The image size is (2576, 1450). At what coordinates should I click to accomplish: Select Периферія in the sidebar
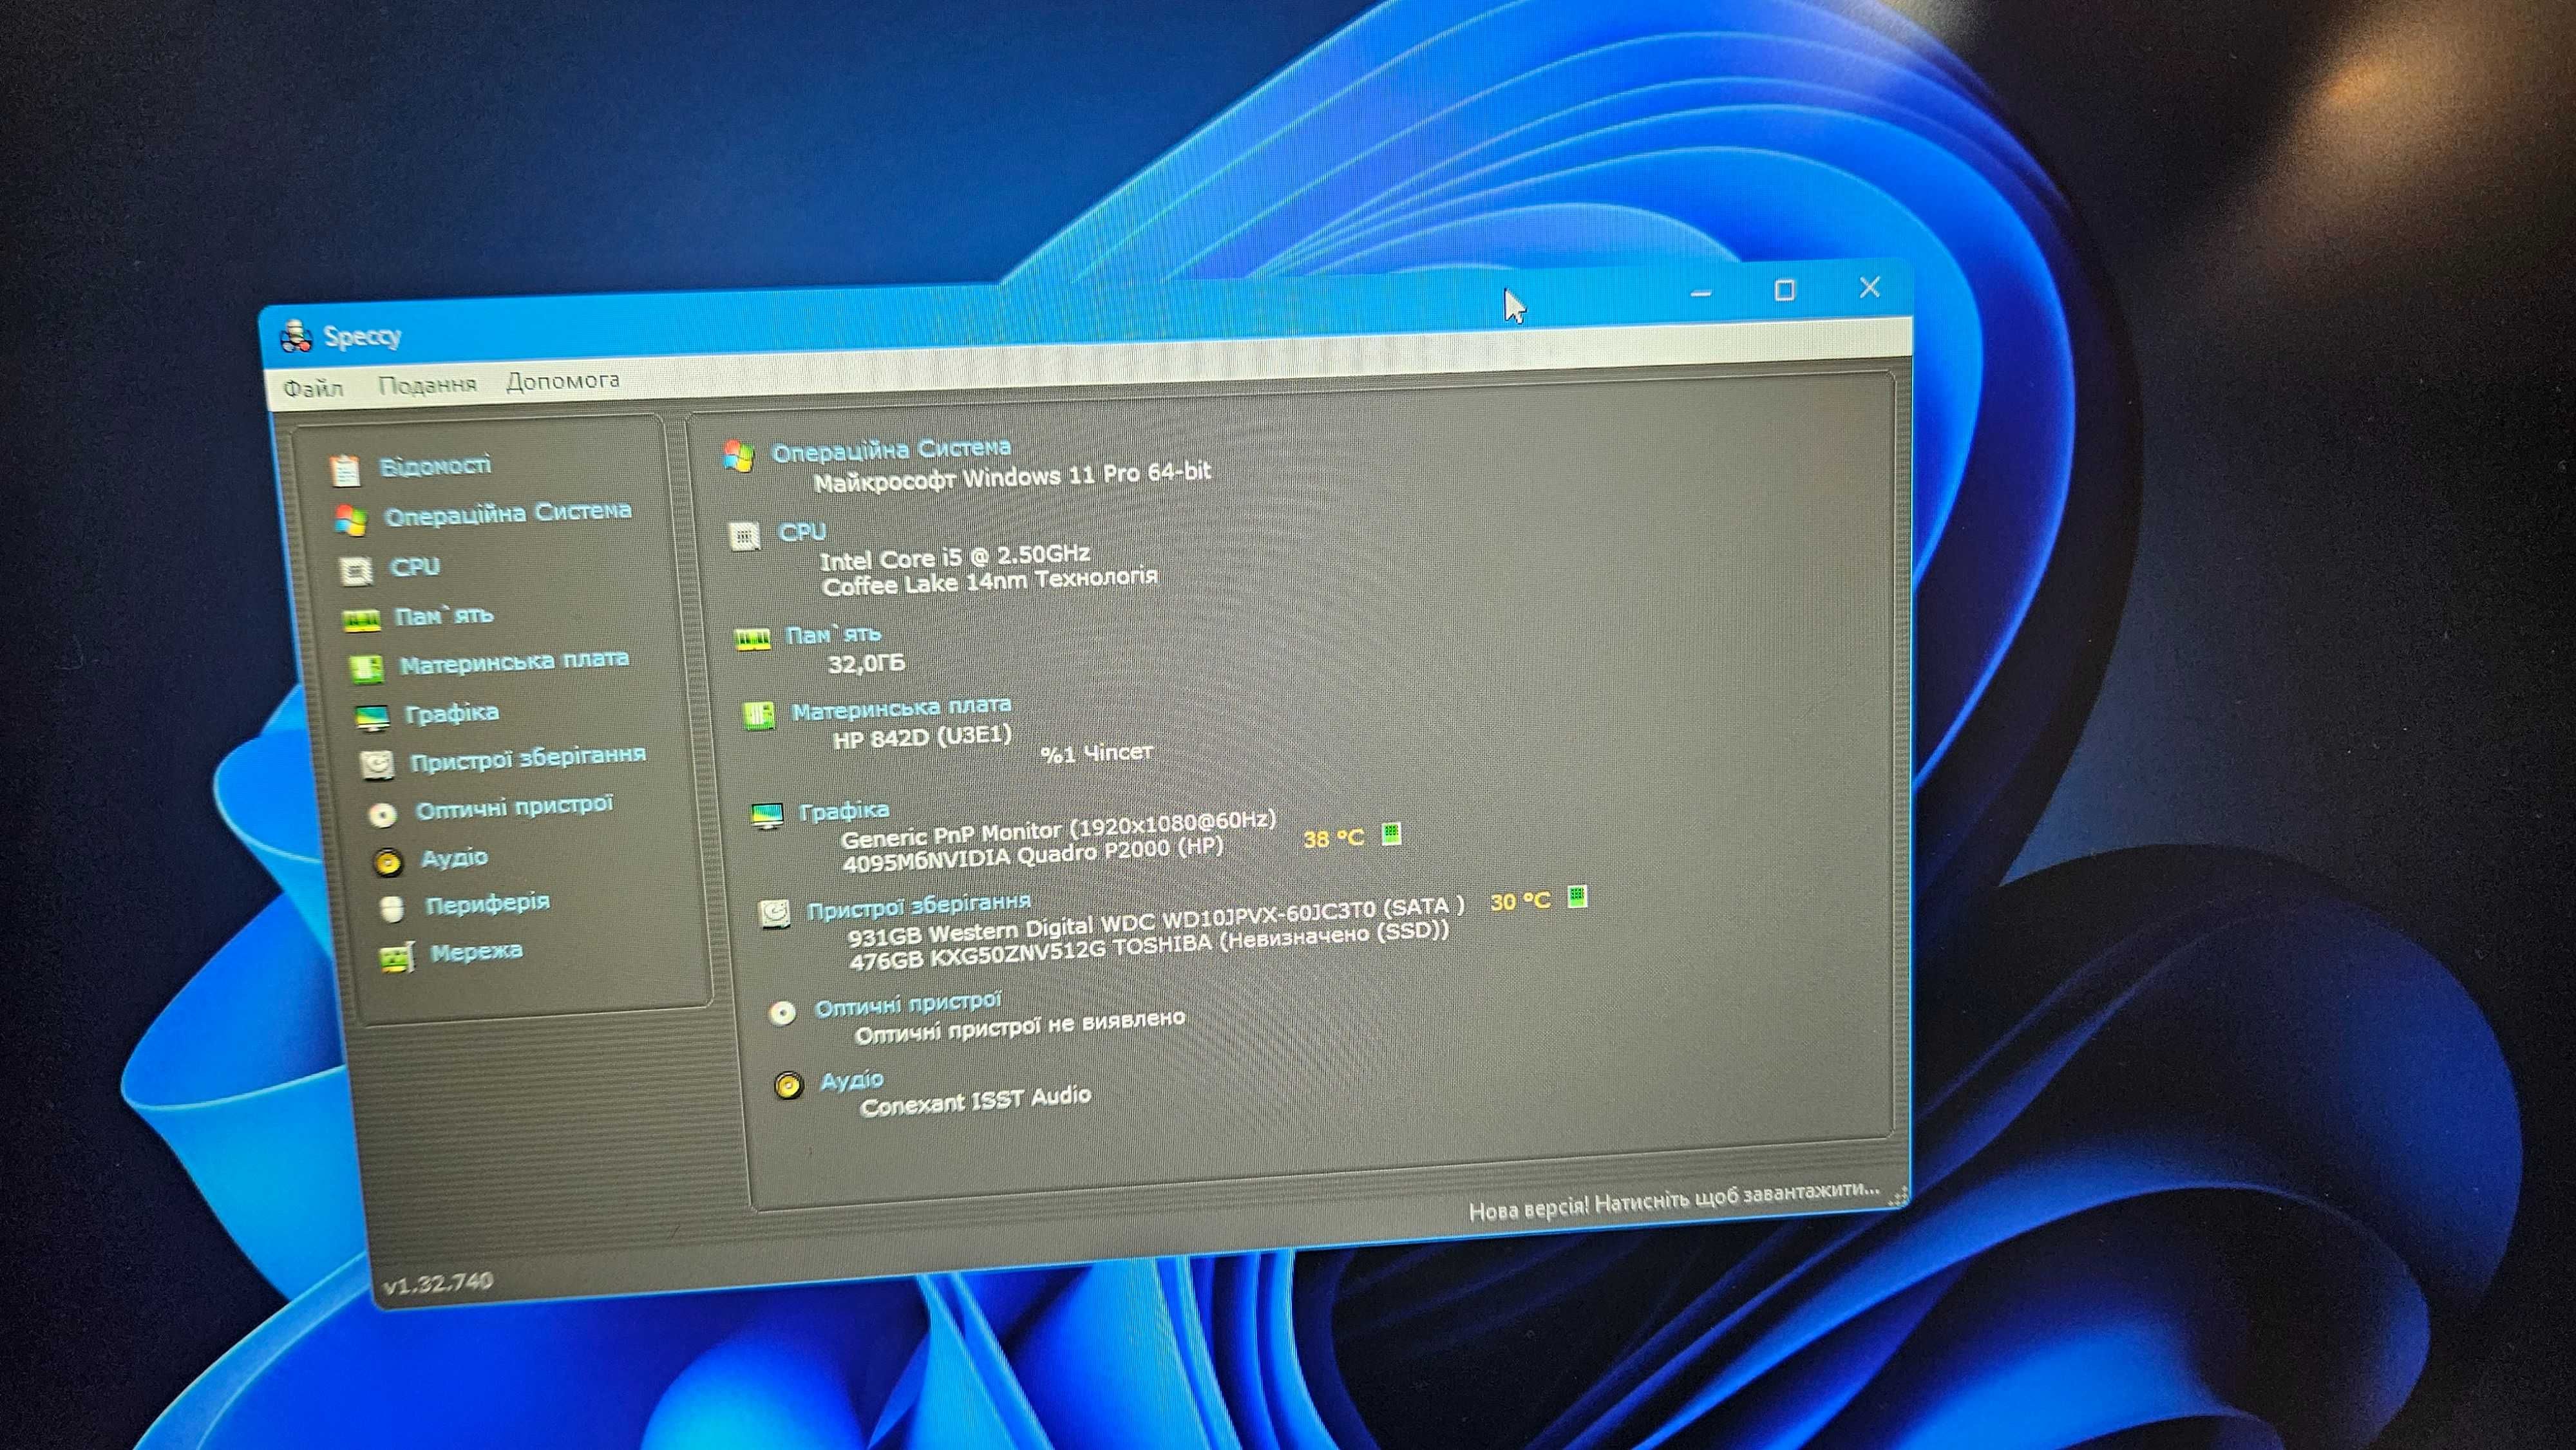(487, 903)
